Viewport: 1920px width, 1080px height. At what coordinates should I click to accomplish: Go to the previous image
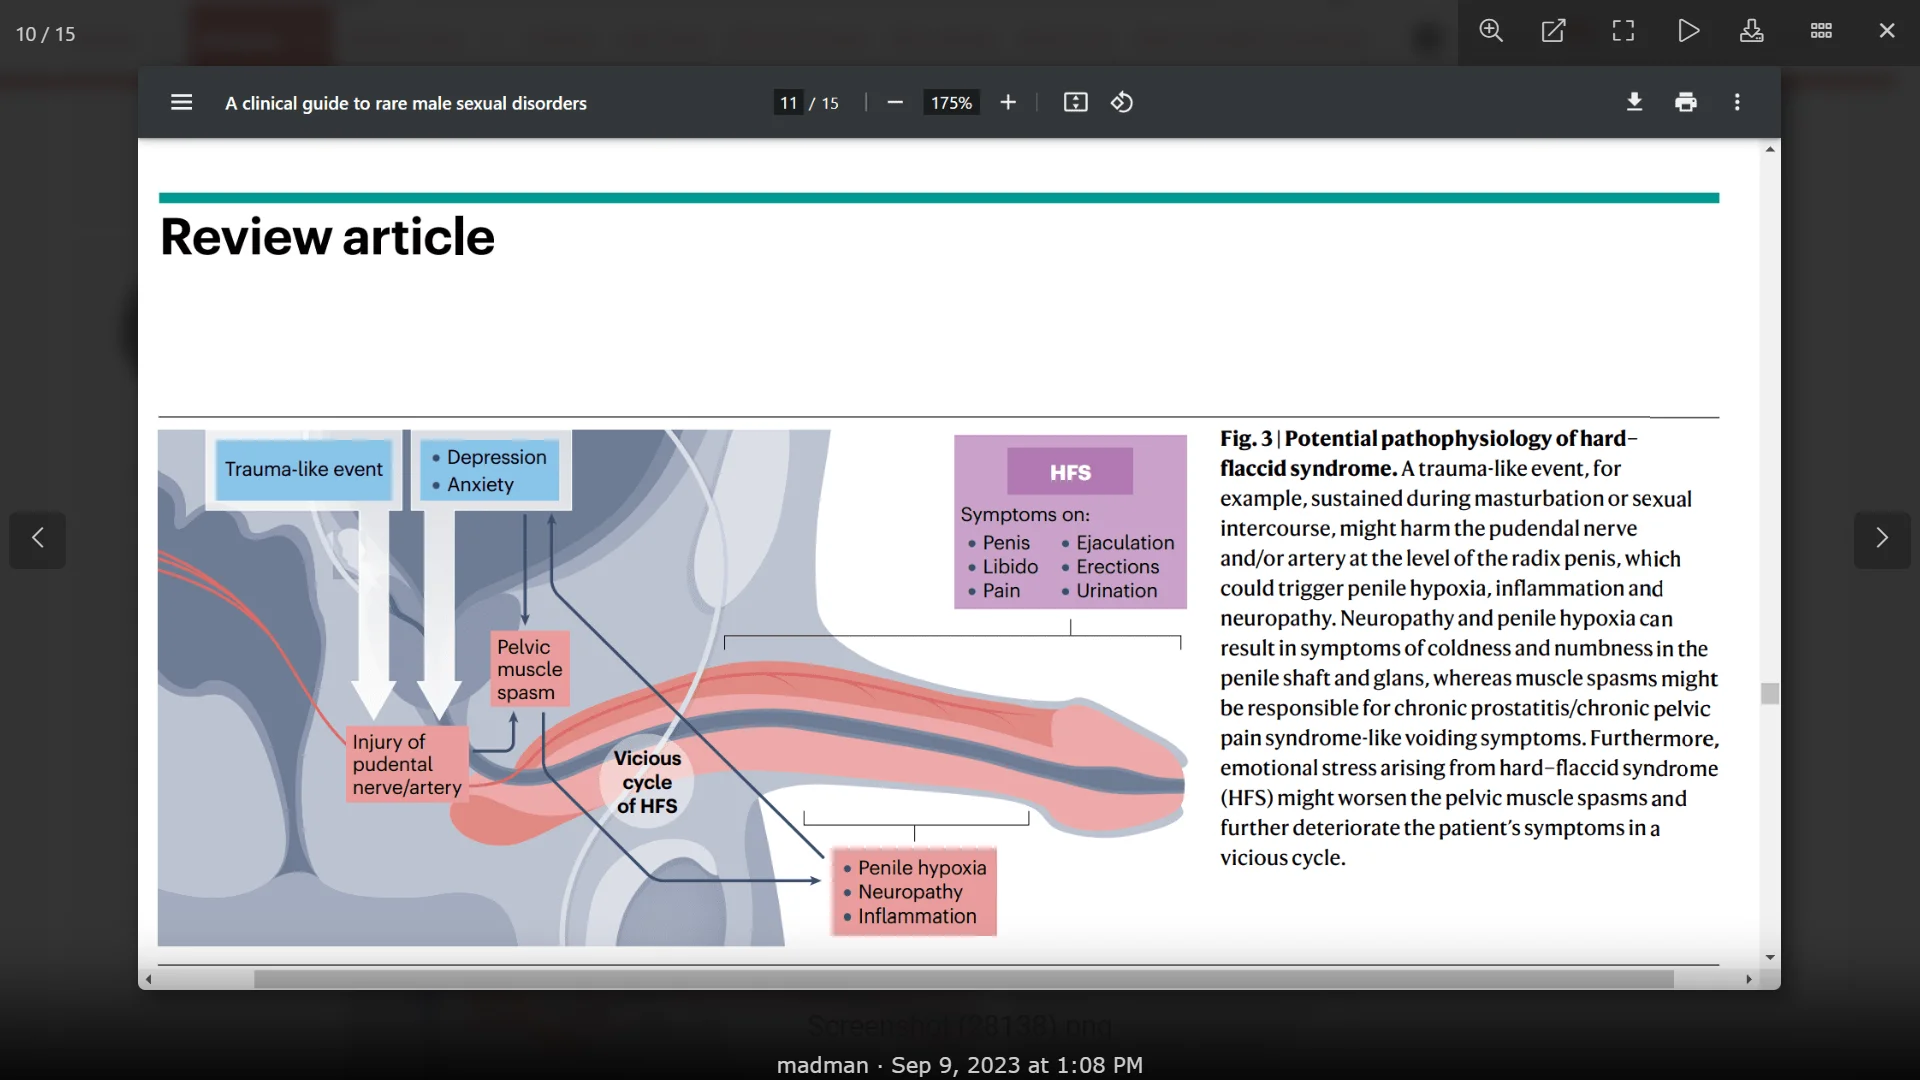38,539
